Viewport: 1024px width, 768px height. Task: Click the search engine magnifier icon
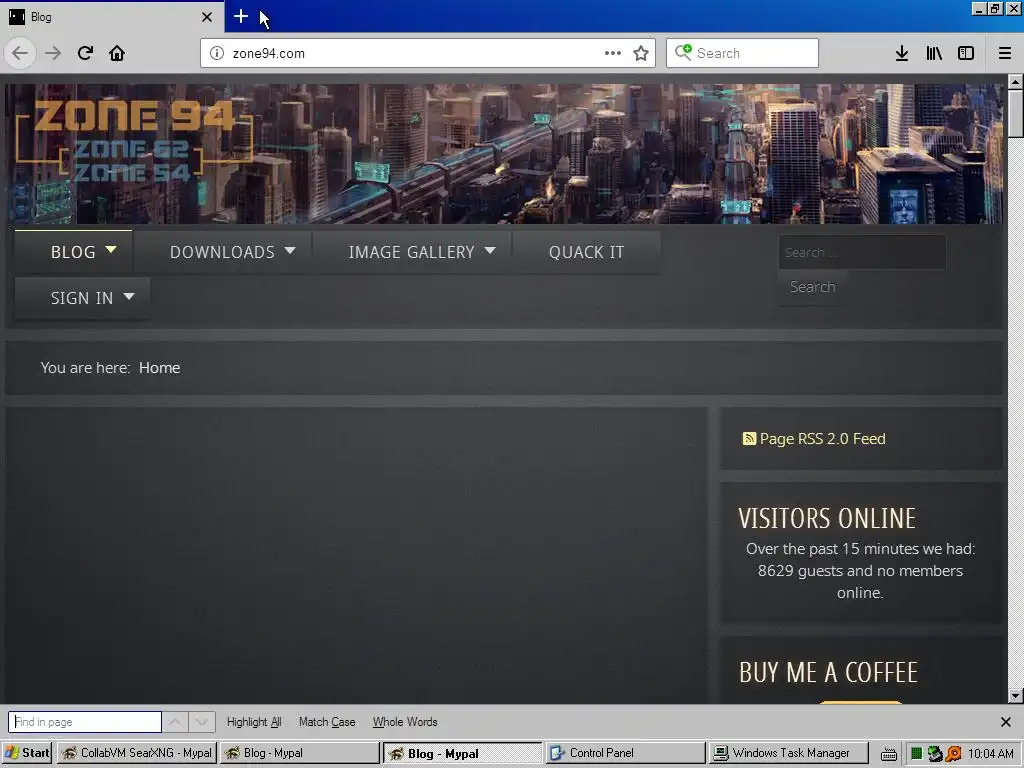[x=683, y=52]
